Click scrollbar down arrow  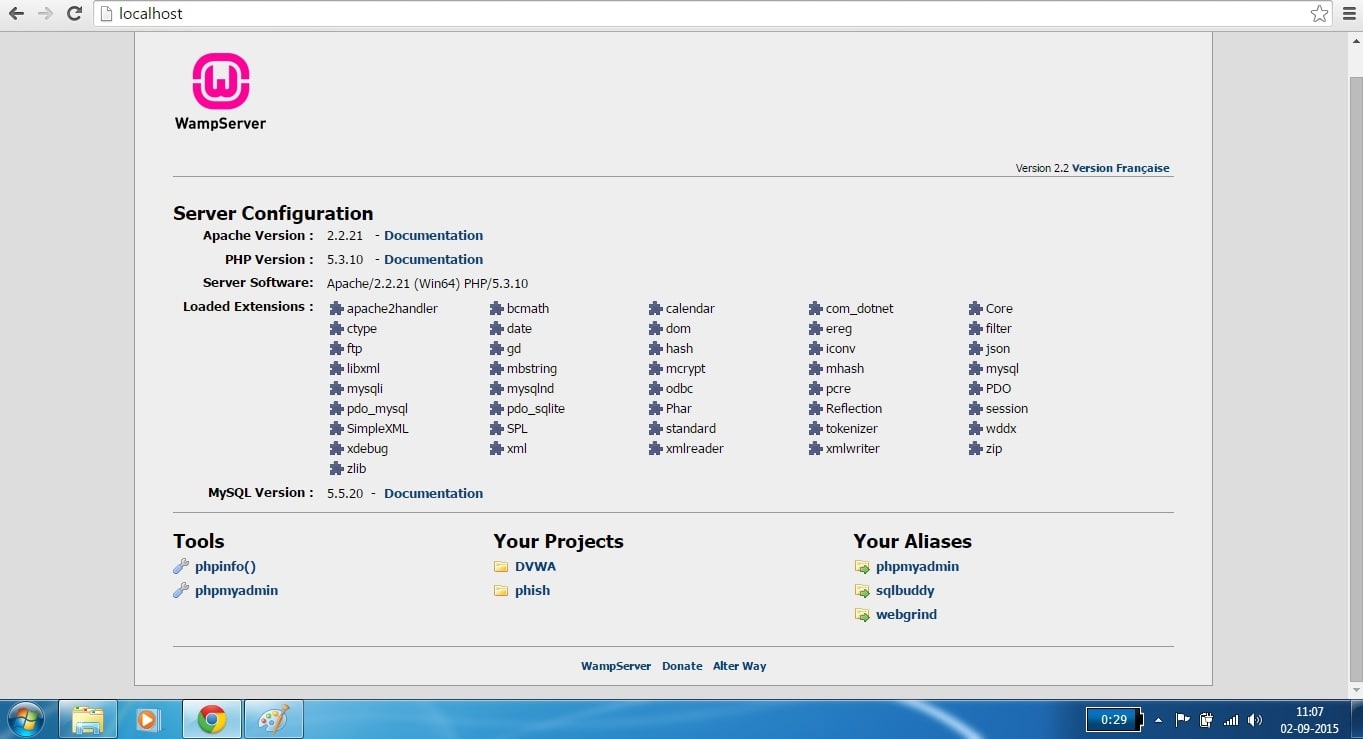pos(1355,690)
